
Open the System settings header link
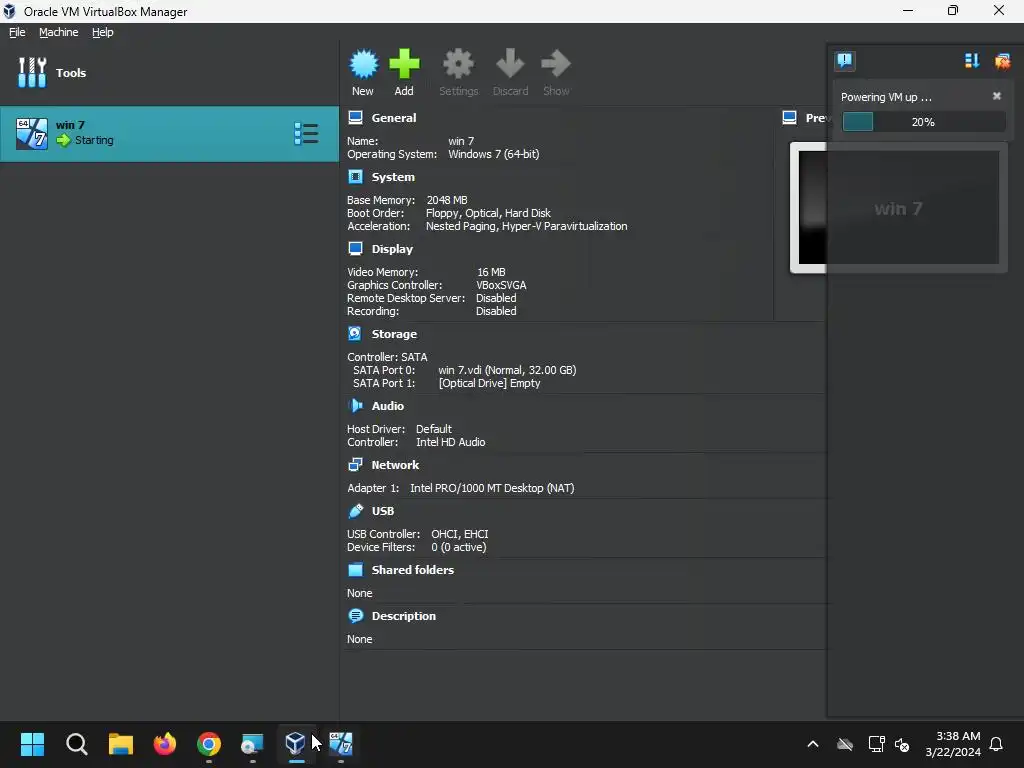(x=393, y=177)
